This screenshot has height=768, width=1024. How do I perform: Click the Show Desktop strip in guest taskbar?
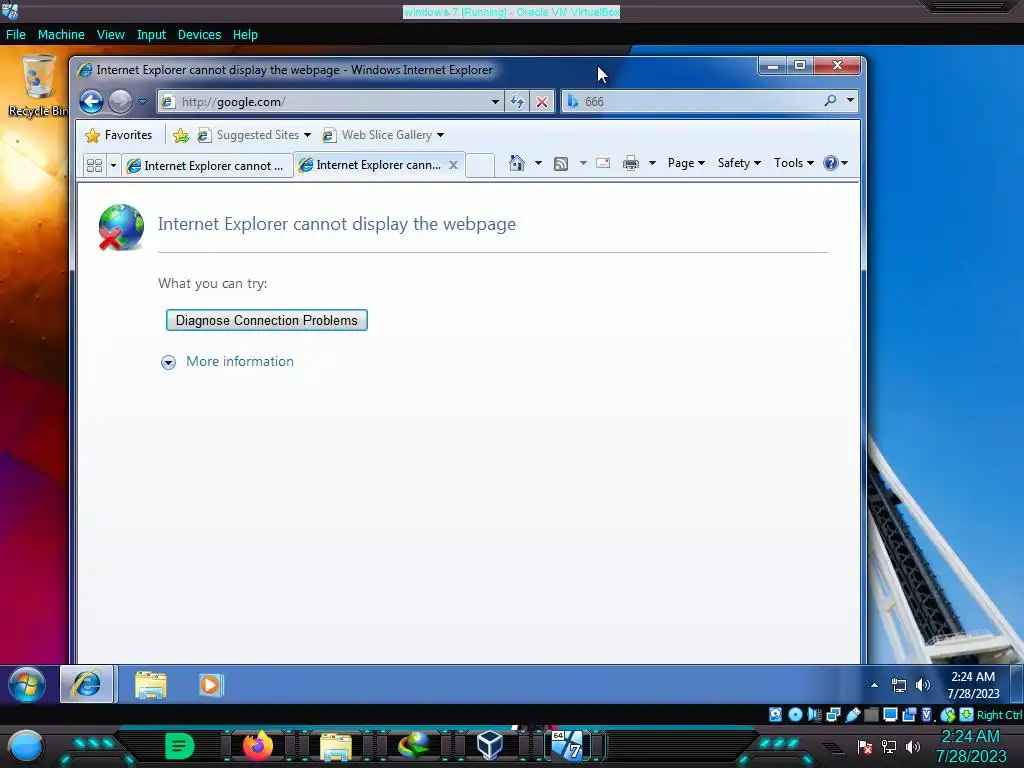[x=1016, y=684]
